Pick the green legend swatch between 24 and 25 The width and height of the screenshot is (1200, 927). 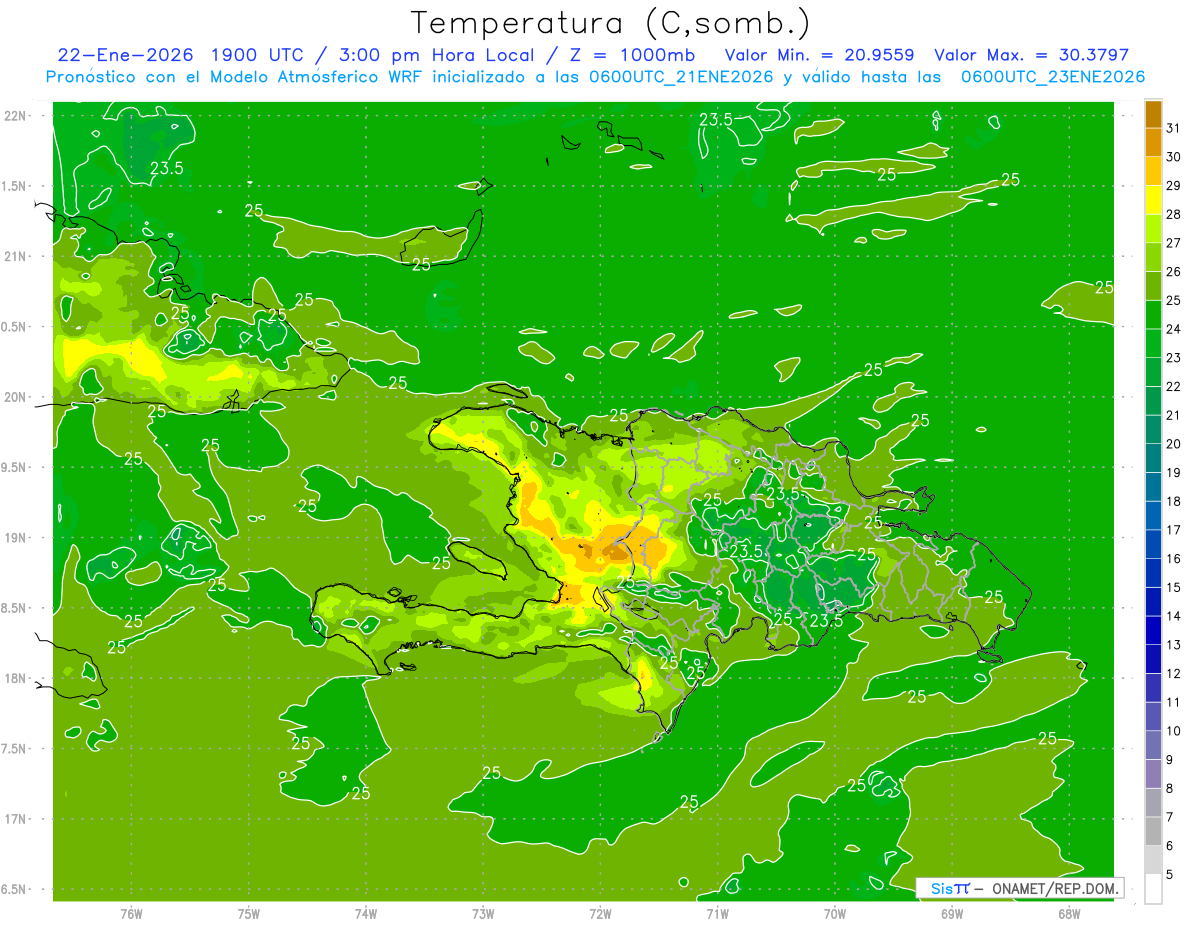(x=1153, y=315)
